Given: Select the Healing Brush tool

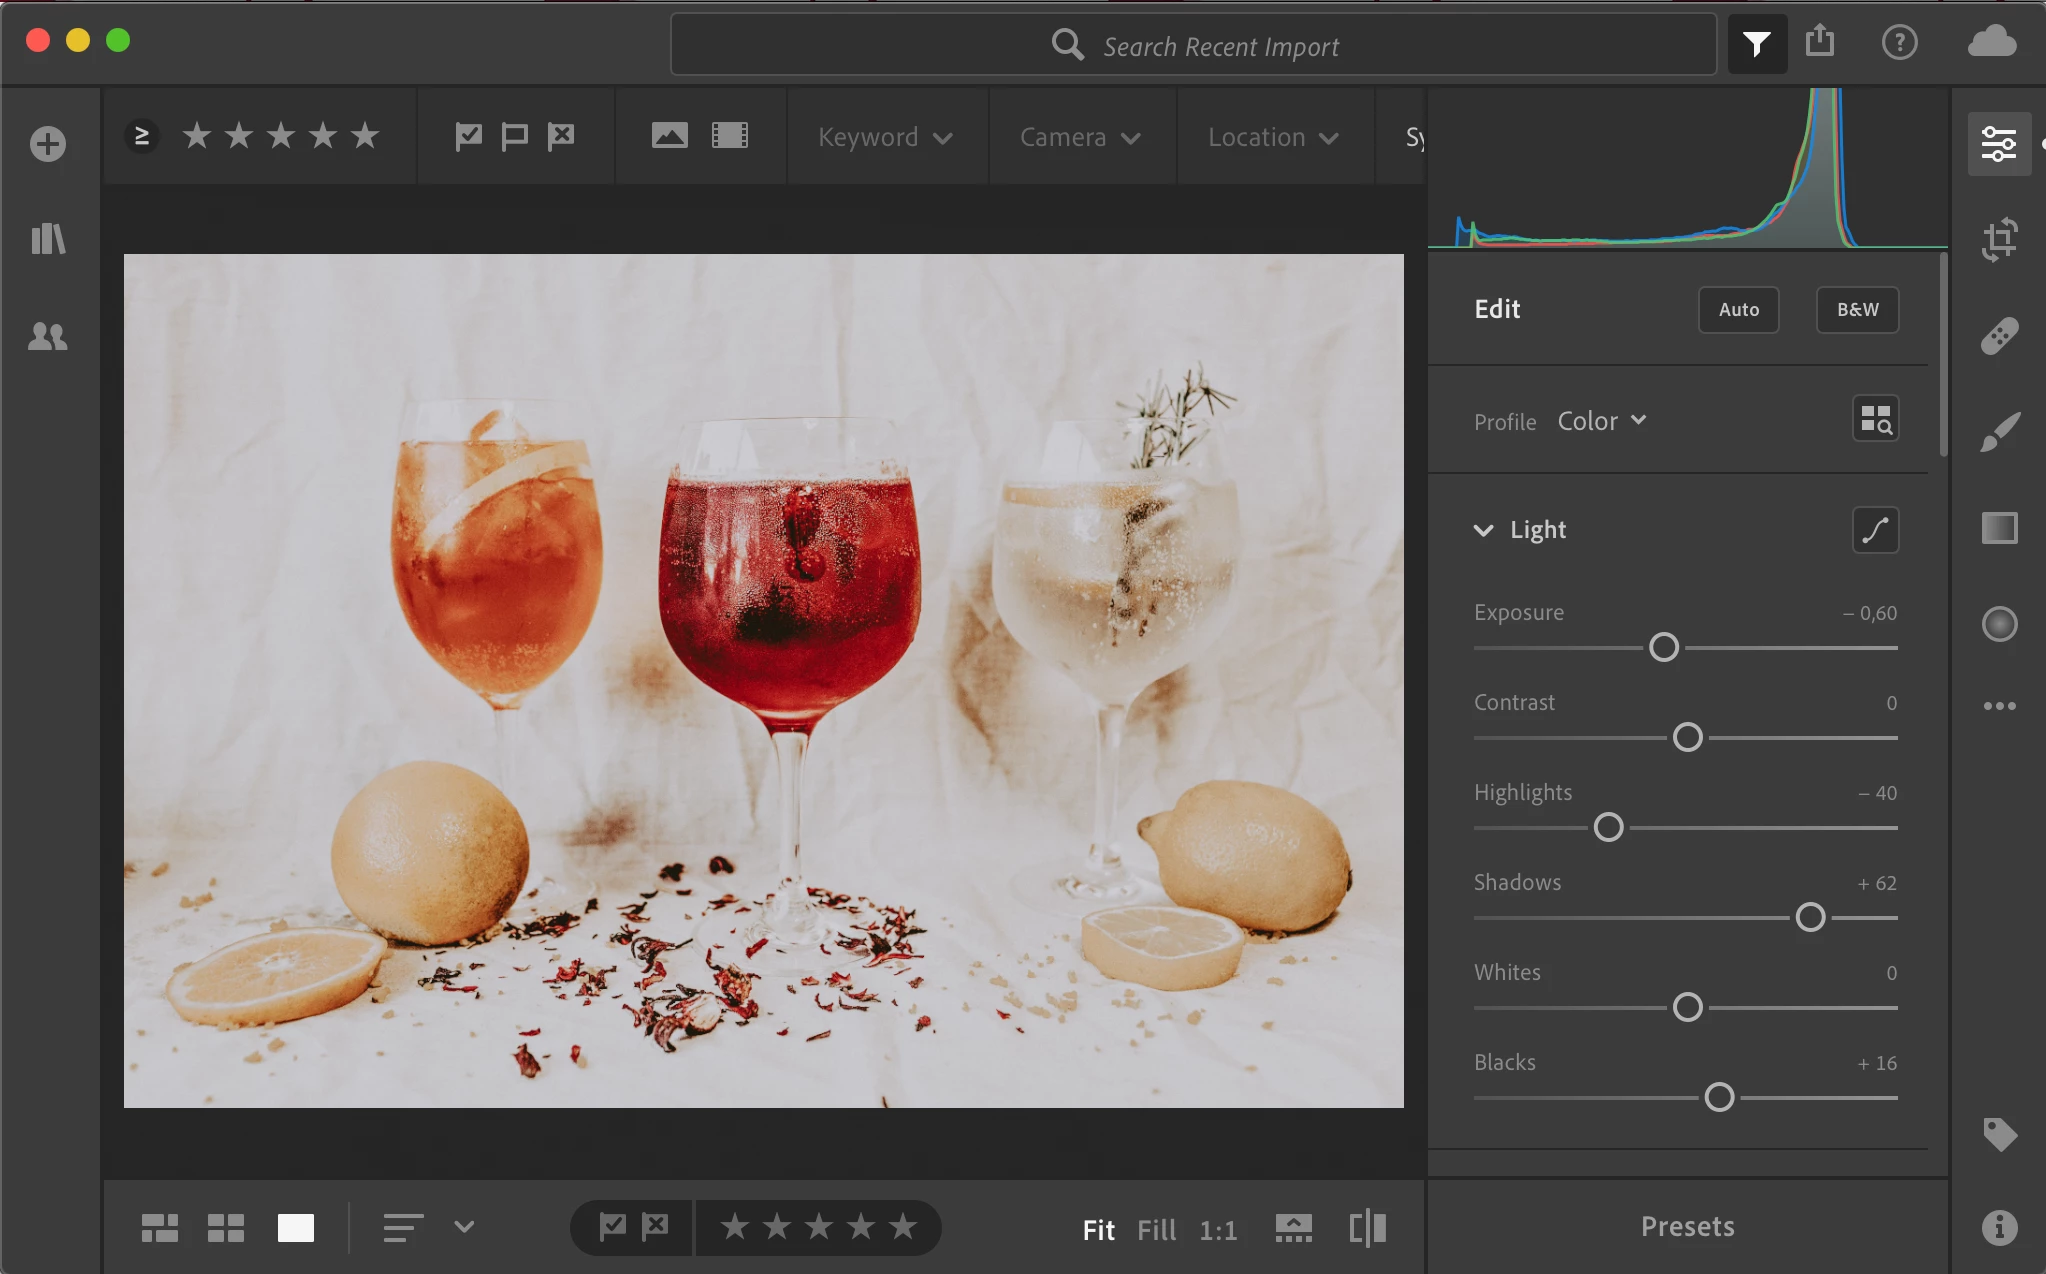Looking at the screenshot, I should coord(1999,336).
